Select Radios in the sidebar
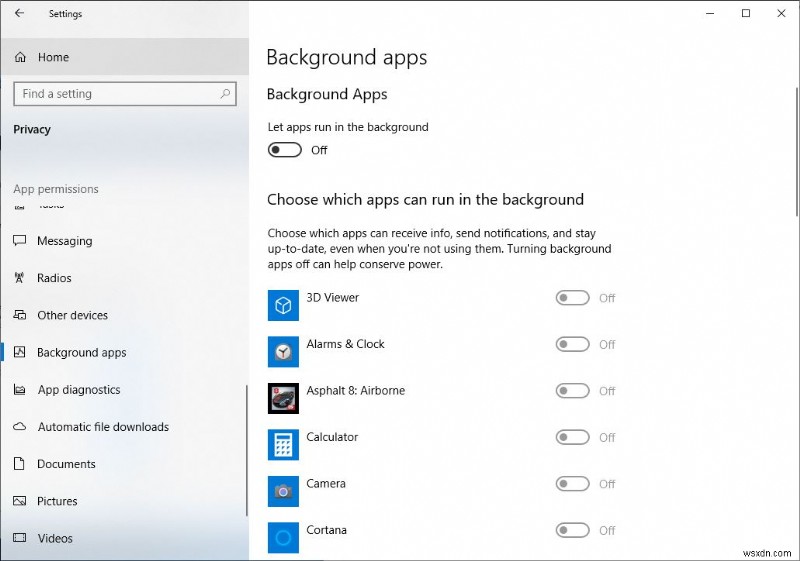 tap(54, 278)
